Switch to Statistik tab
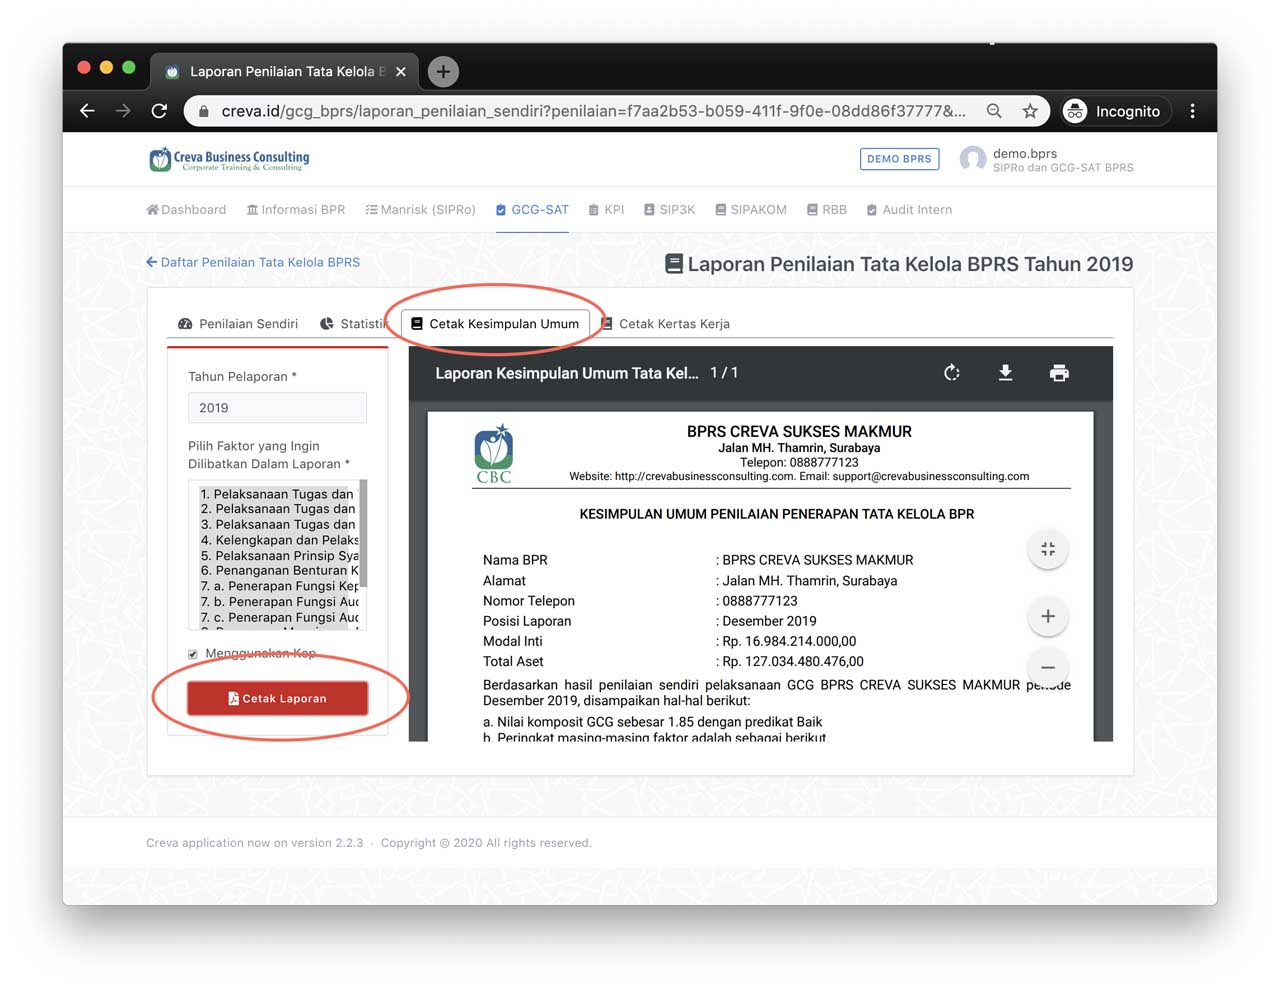This screenshot has width=1280, height=988. point(354,324)
